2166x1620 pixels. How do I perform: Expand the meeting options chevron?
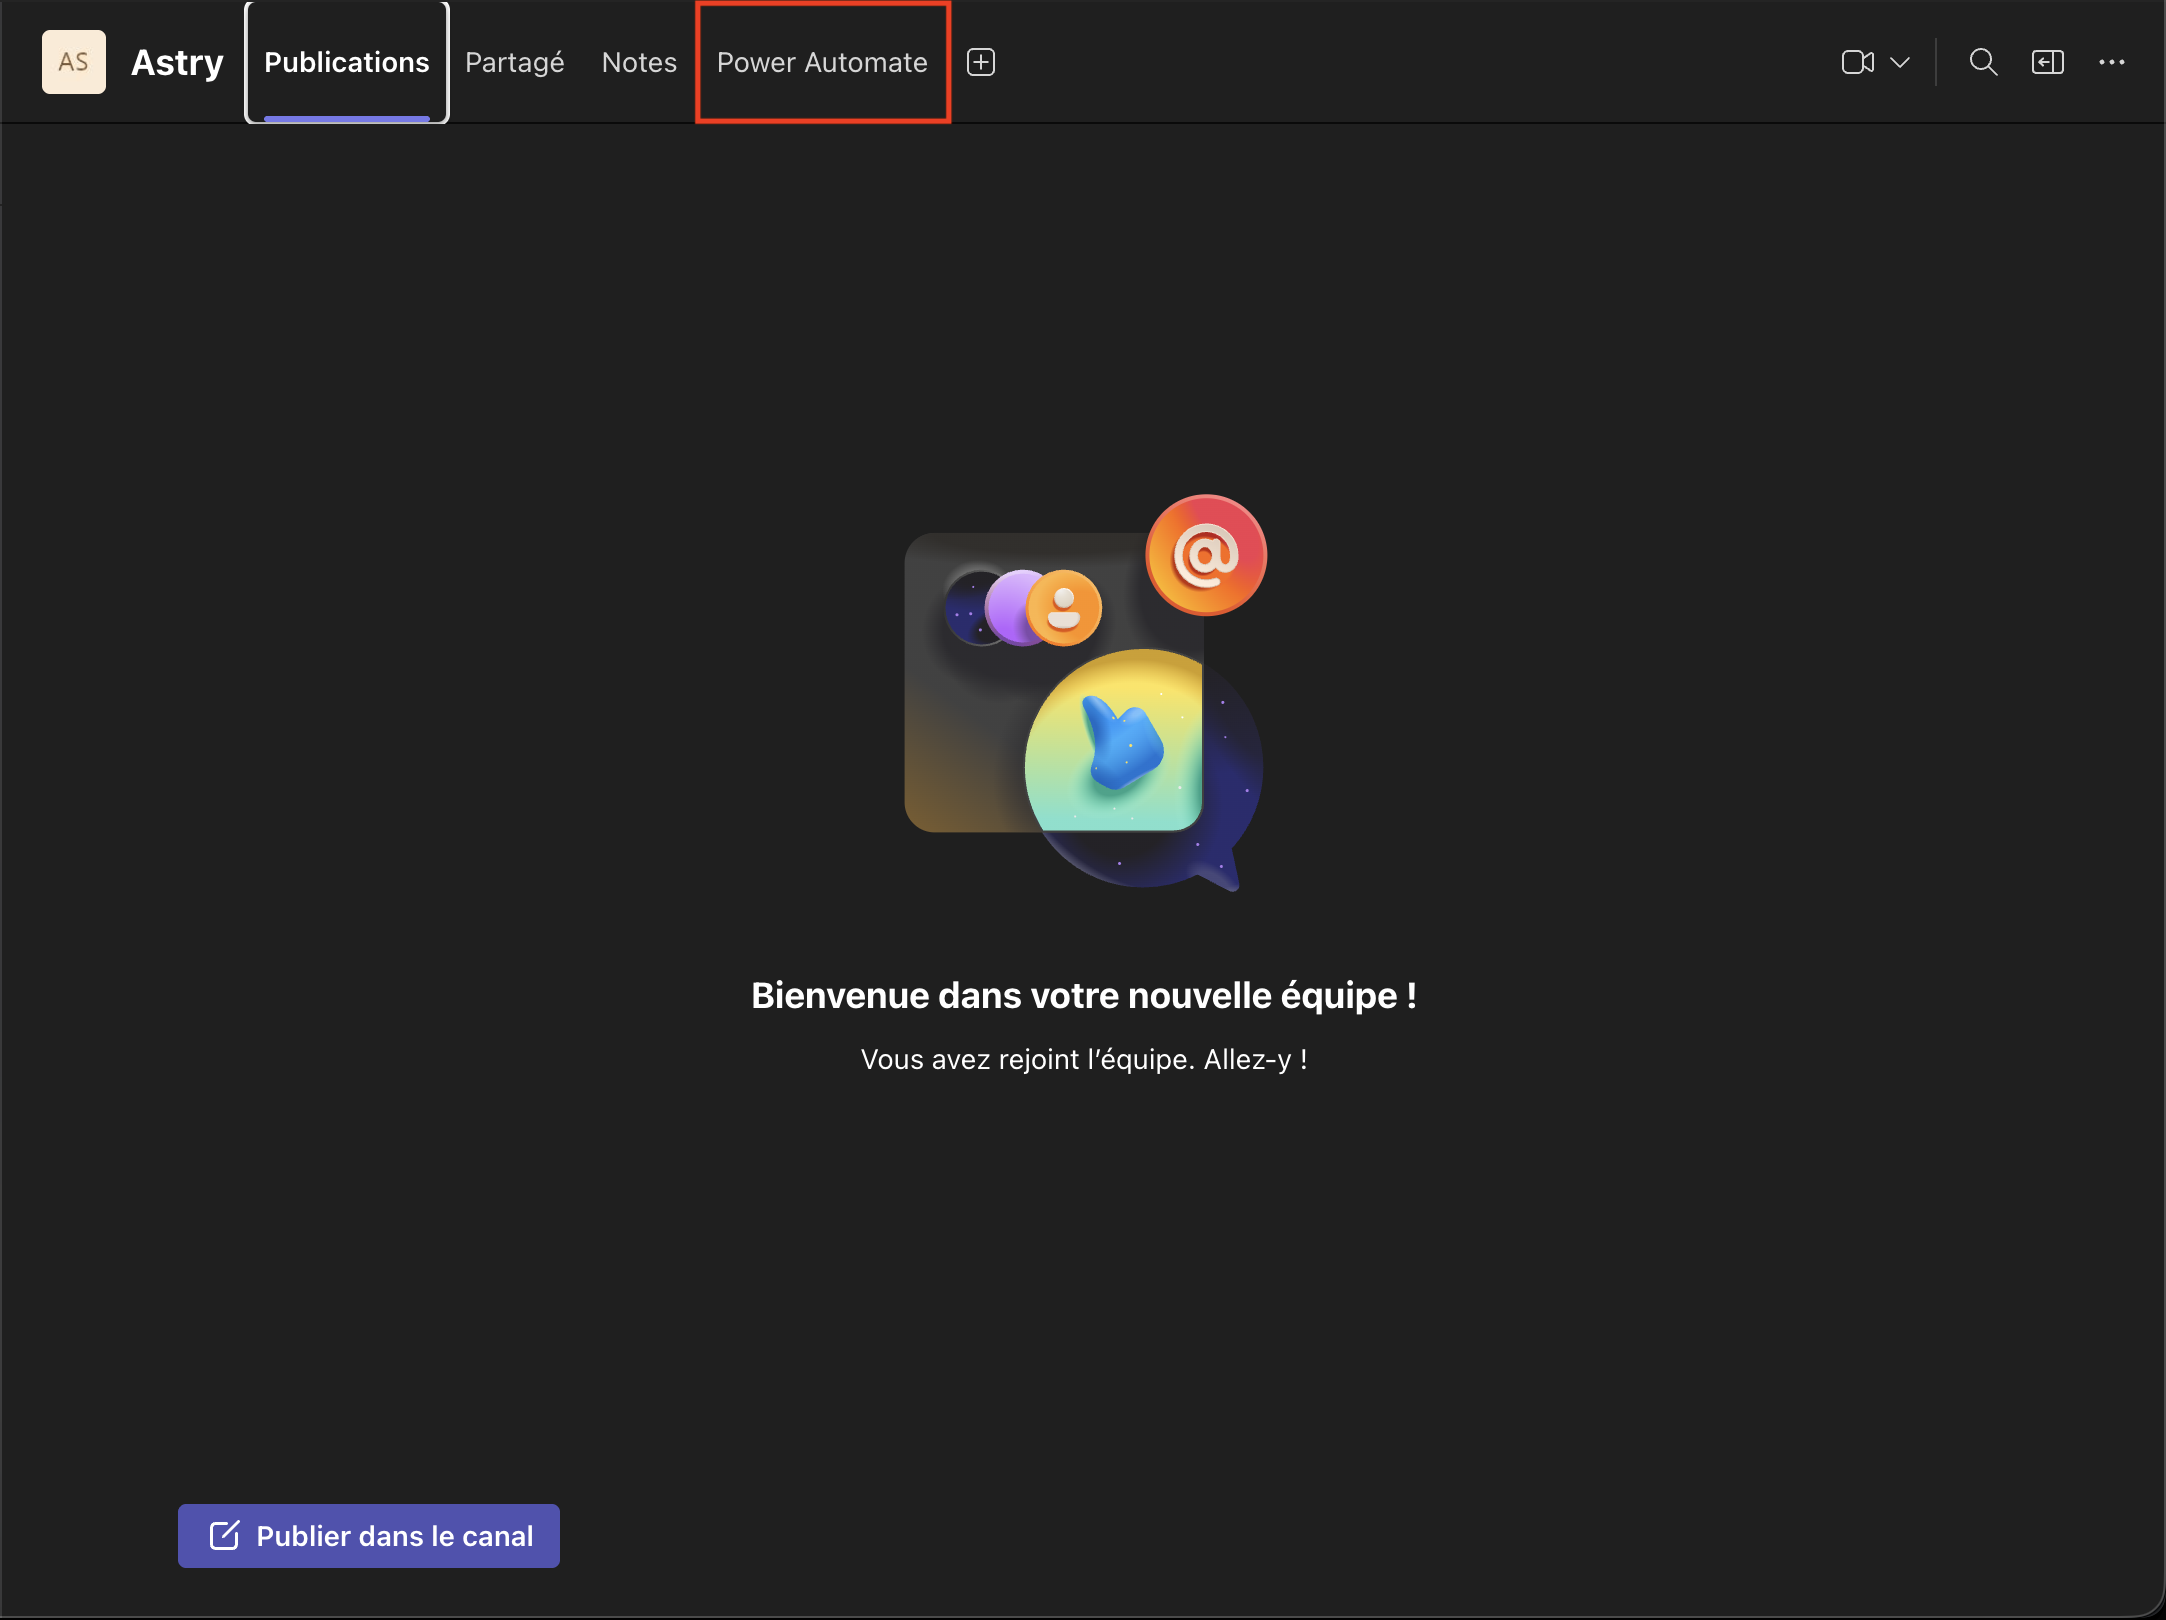[x=1899, y=61]
